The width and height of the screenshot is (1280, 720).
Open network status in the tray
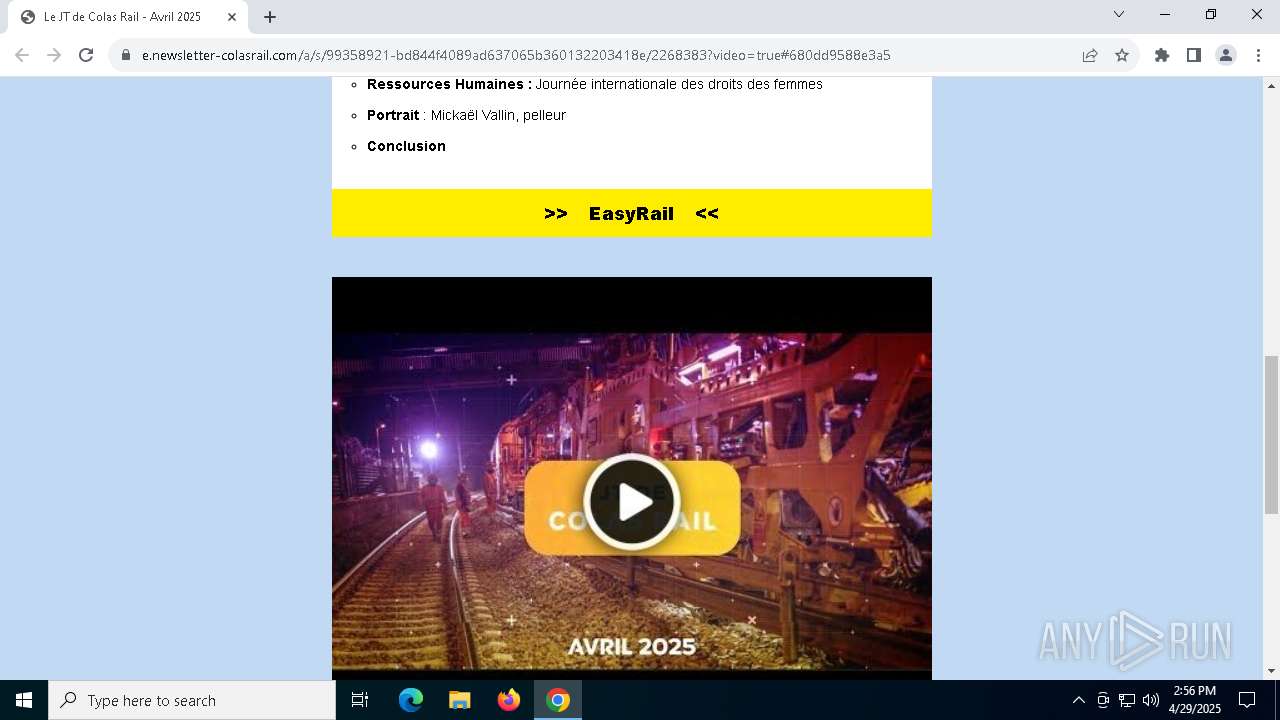tap(1127, 700)
